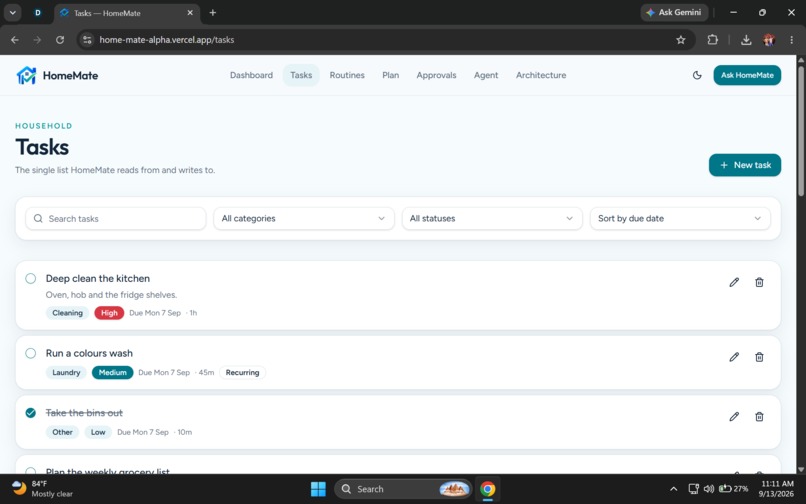Edit the Deep clean the kitchen task

[x=734, y=282]
